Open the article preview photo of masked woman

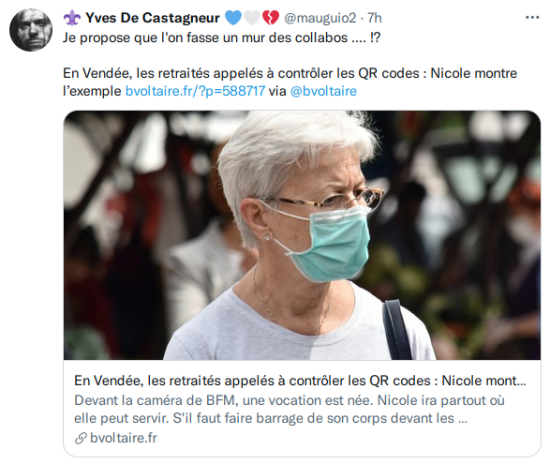pos(302,235)
